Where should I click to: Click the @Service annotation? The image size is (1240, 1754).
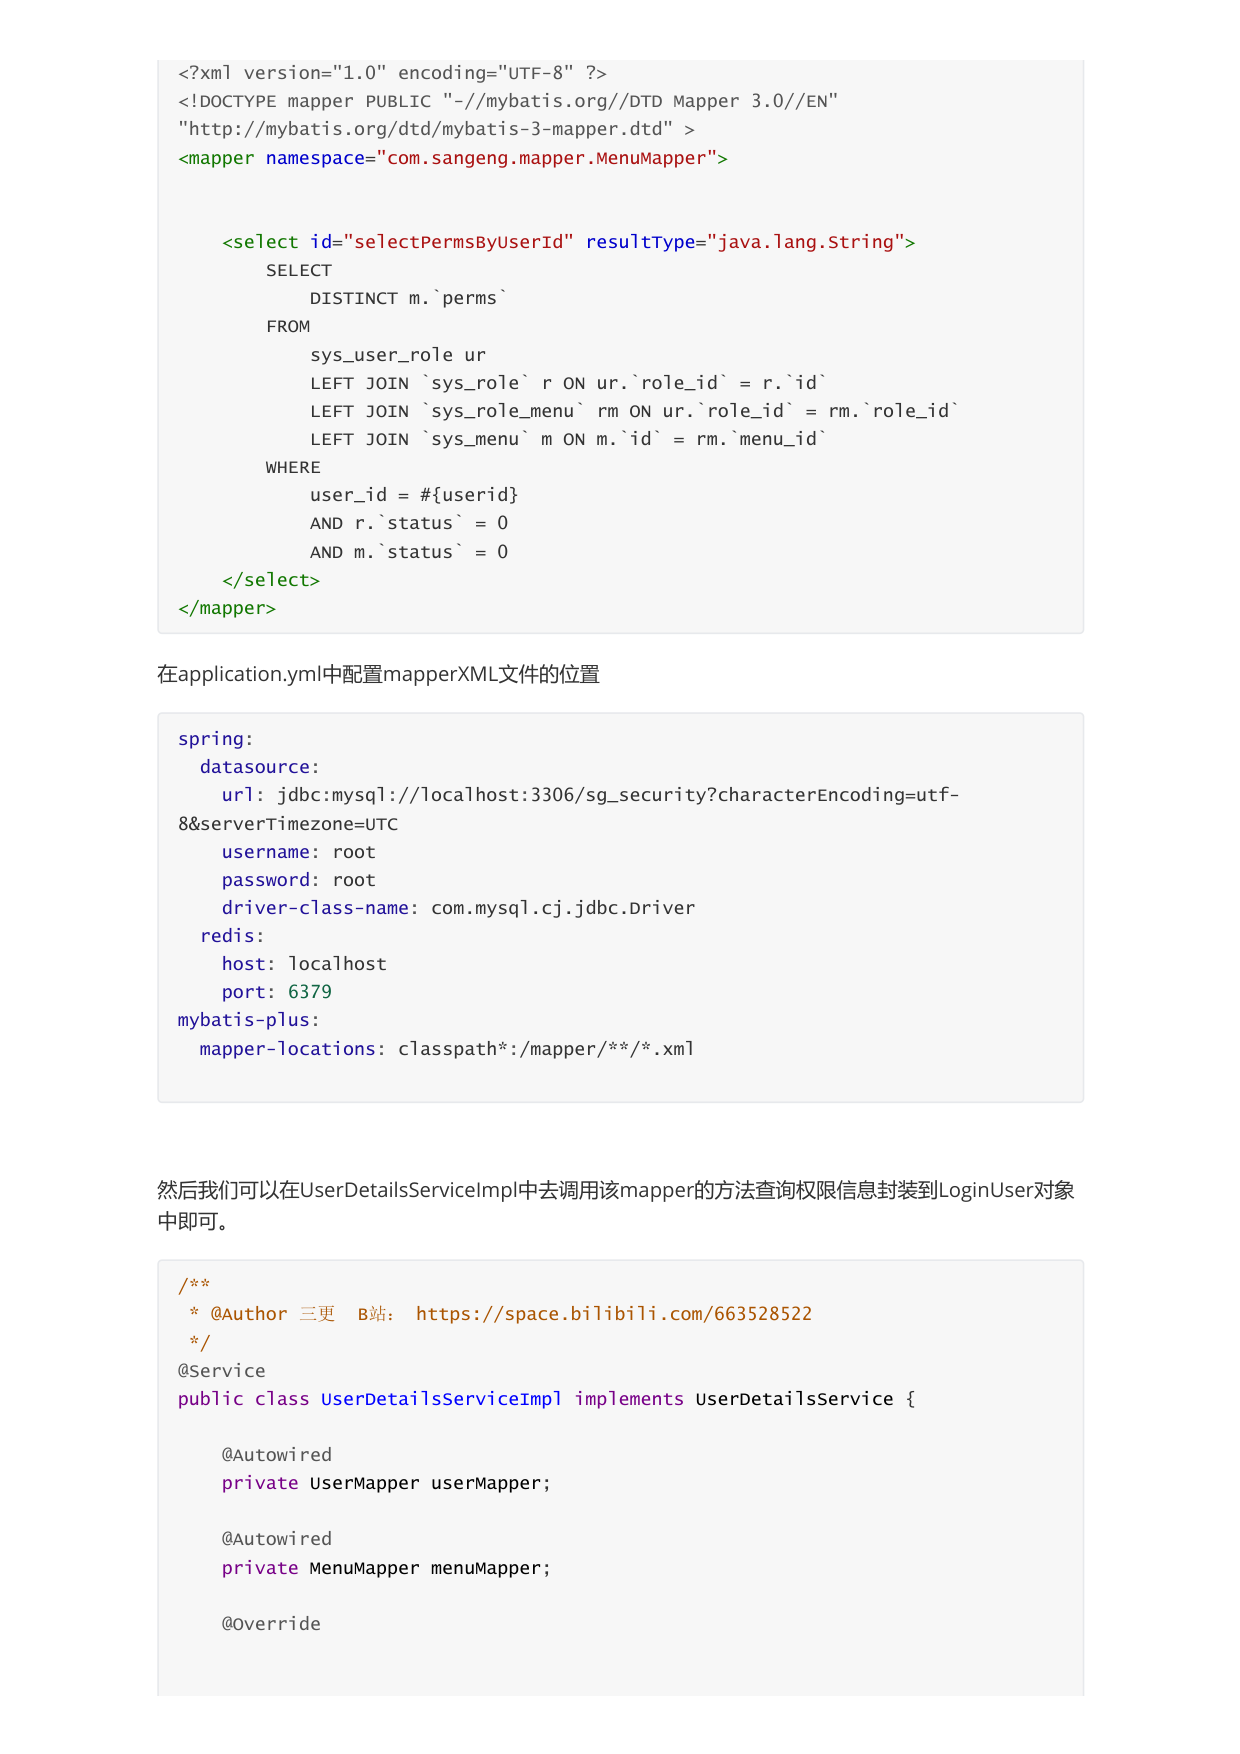pos(222,1371)
